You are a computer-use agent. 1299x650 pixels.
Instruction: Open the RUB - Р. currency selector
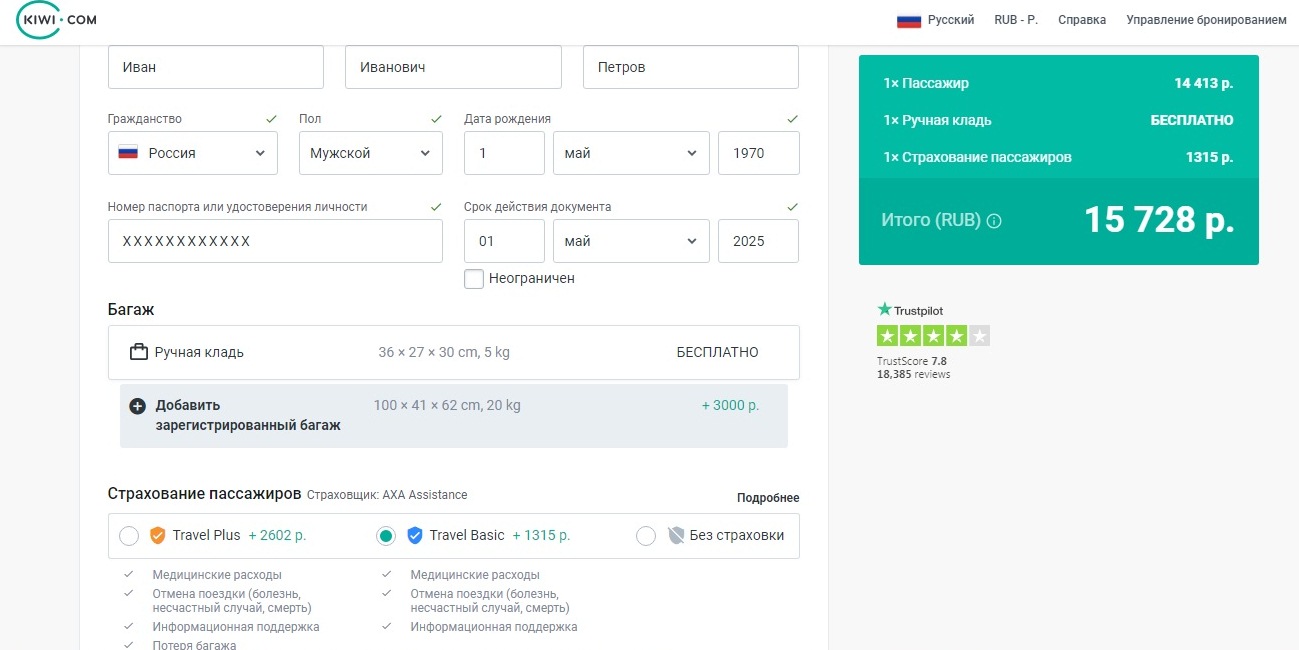click(x=1015, y=20)
